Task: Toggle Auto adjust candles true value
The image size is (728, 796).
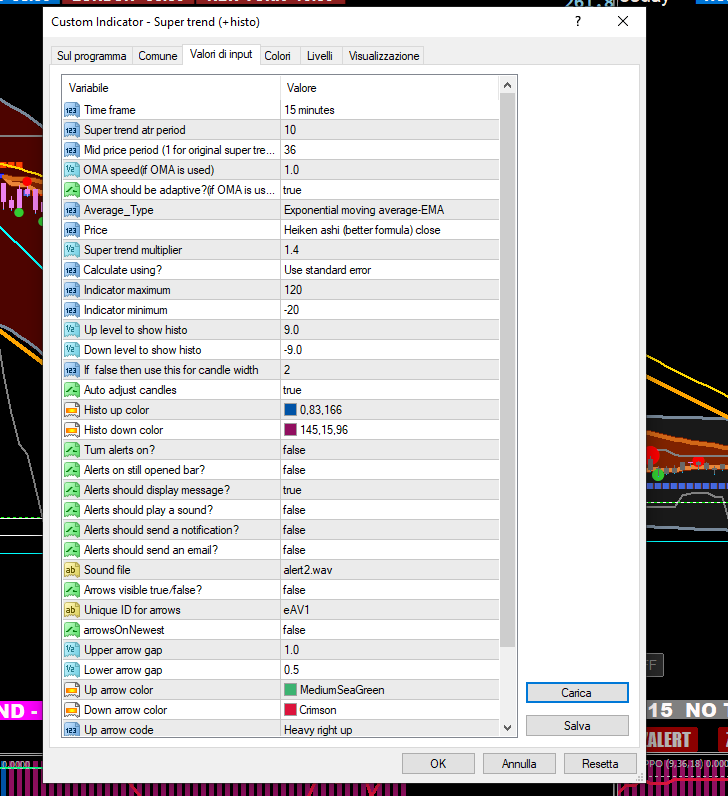Action: coord(390,390)
